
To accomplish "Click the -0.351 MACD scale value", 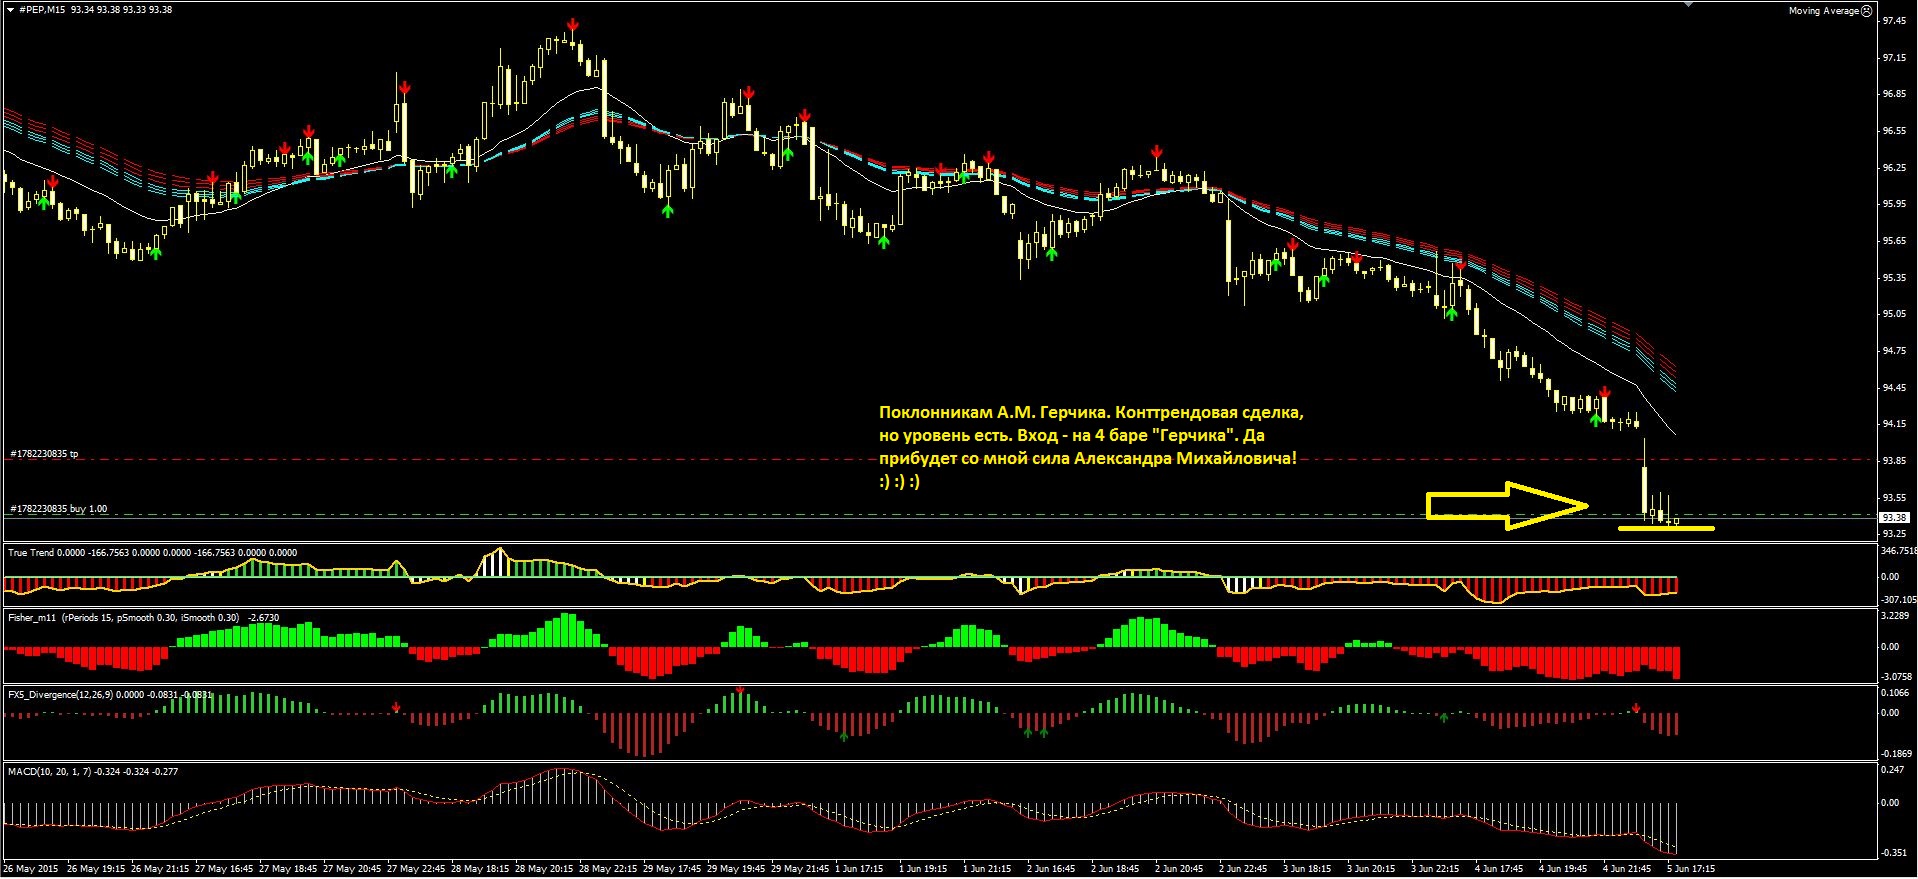I will (1893, 854).
